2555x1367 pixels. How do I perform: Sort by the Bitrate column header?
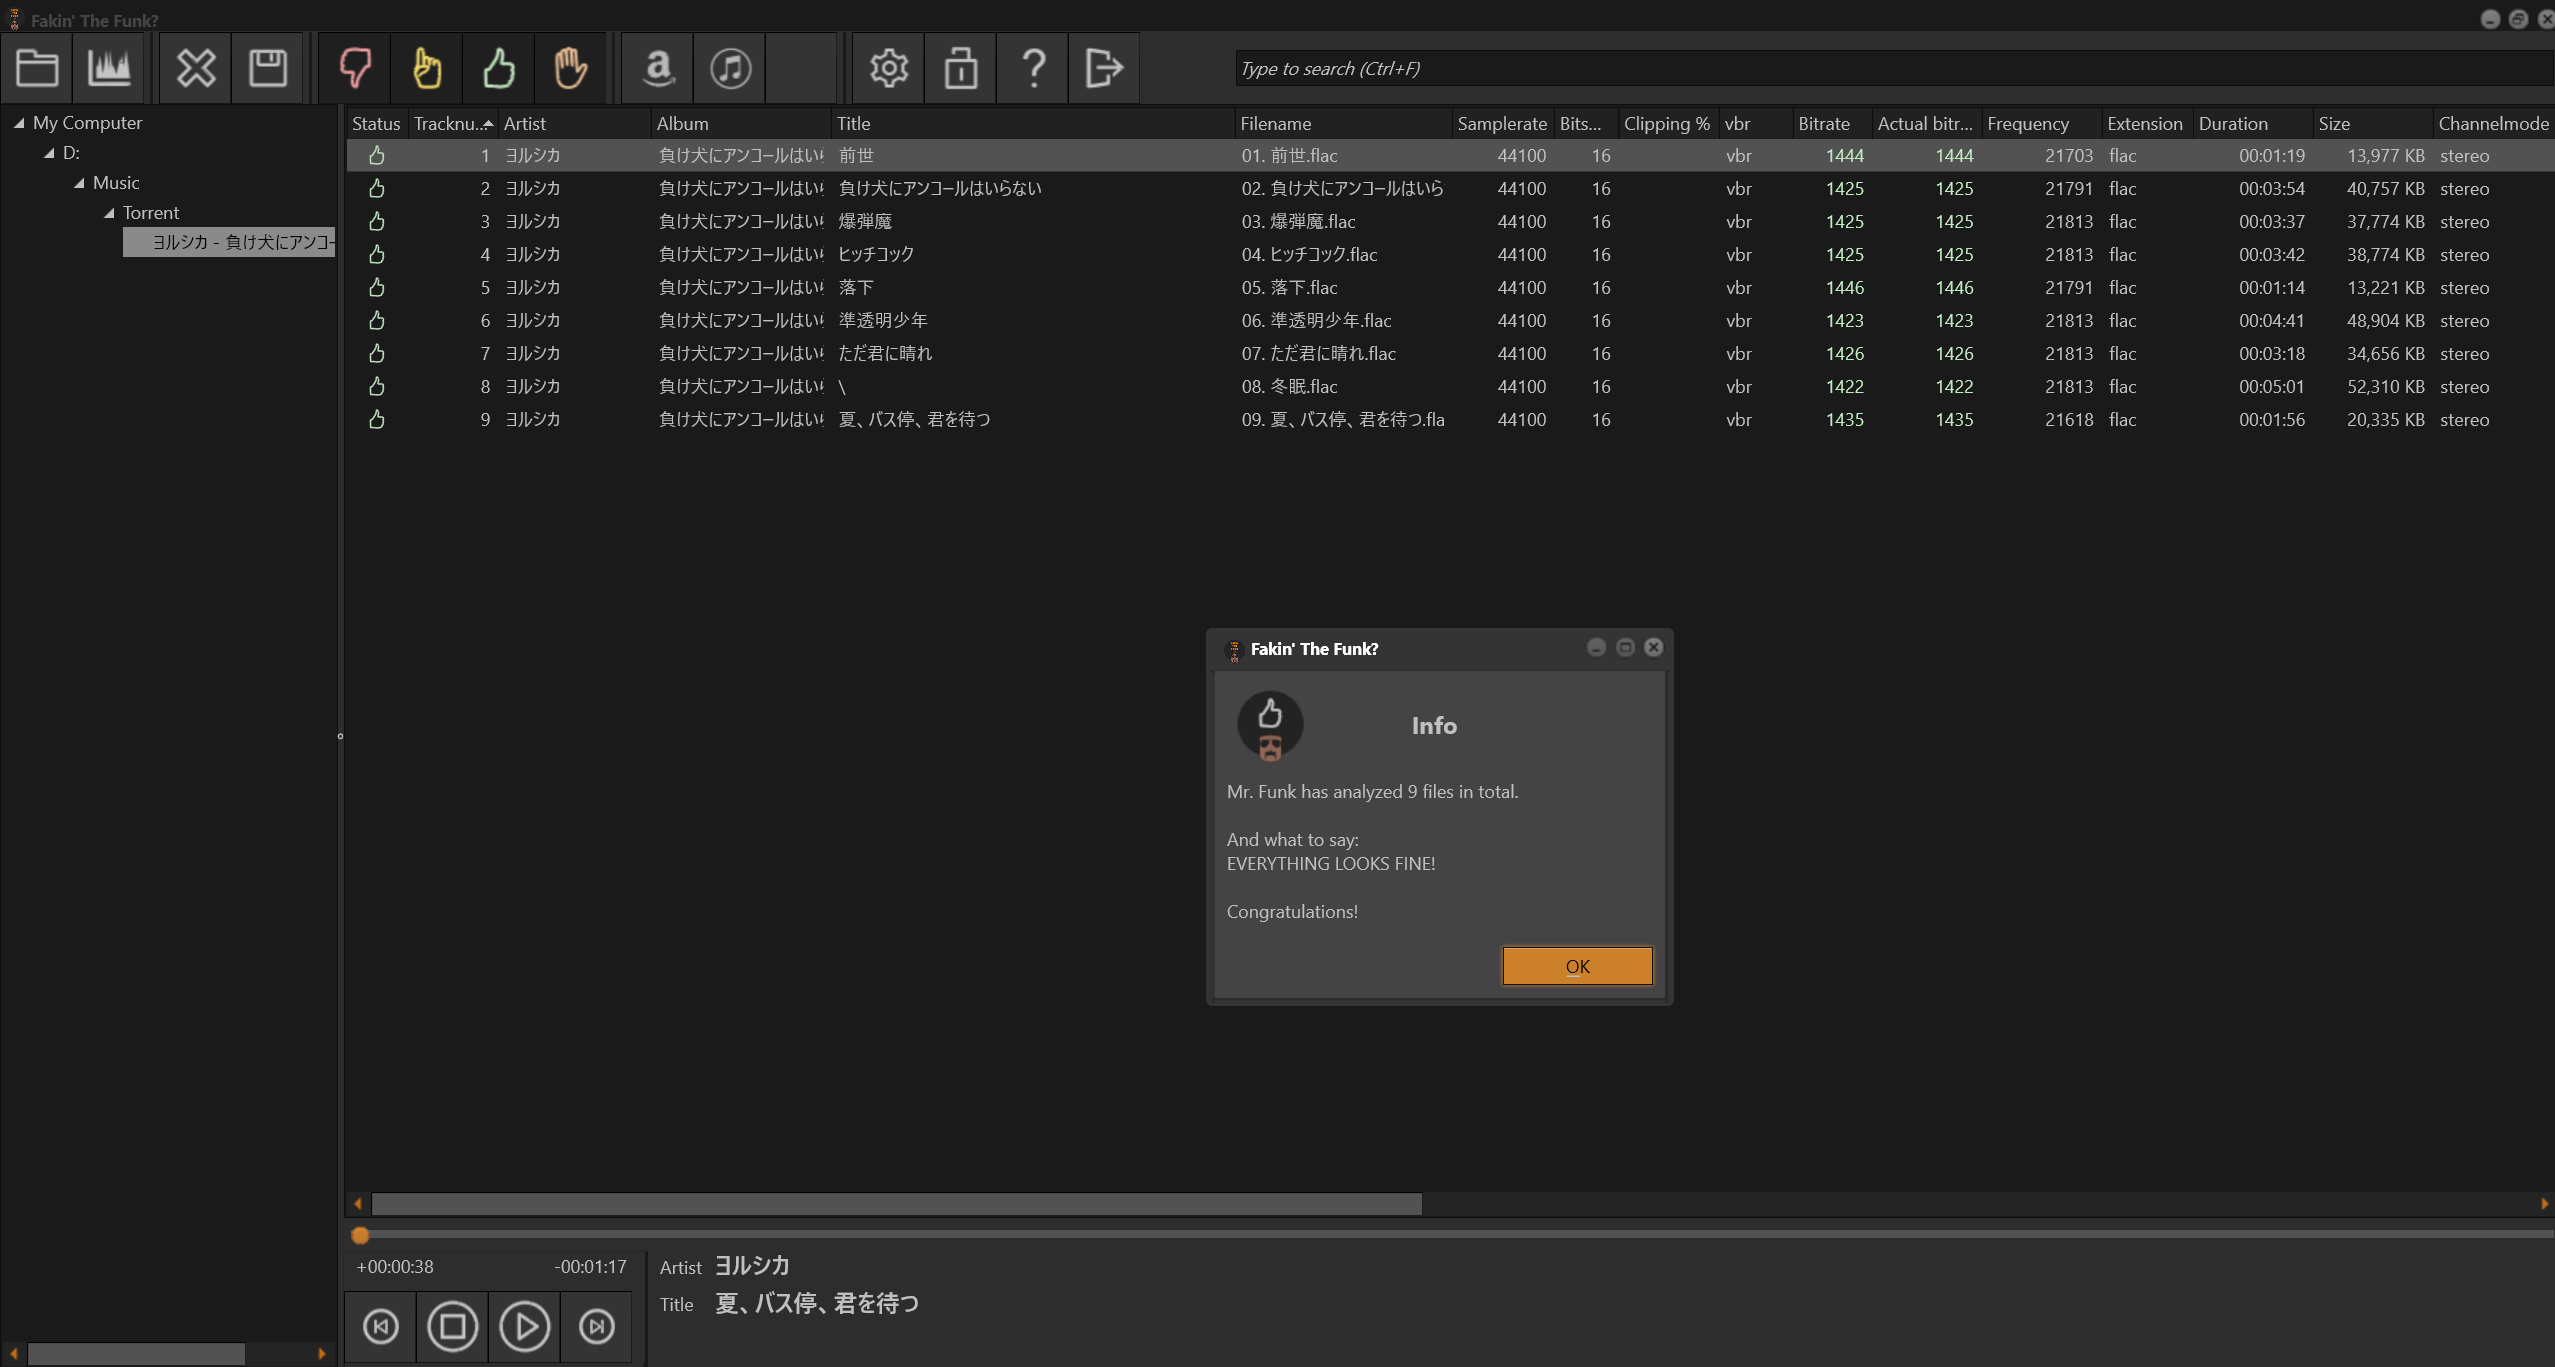pyautogui.click(x=1823, y=123)
